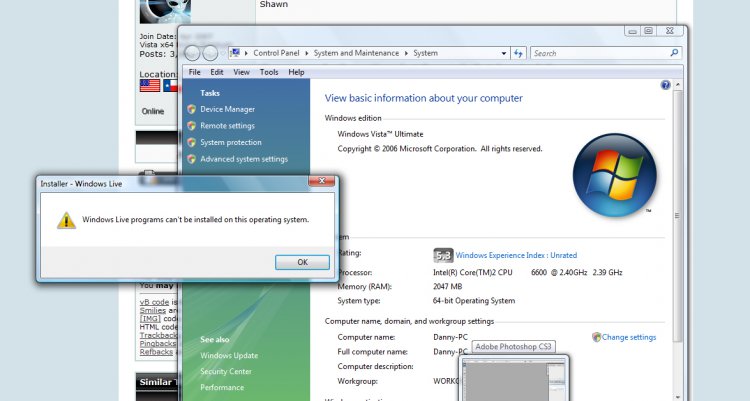Open Advanced system settings link
This screenshot has width=750, height=401.
(244, 159)
